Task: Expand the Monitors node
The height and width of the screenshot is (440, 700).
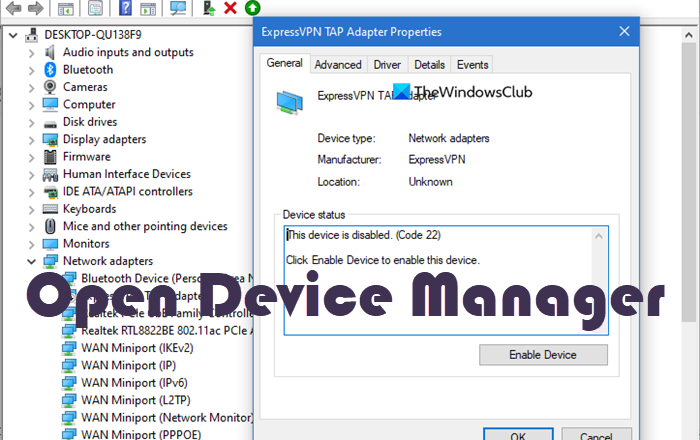Action: 31,245
